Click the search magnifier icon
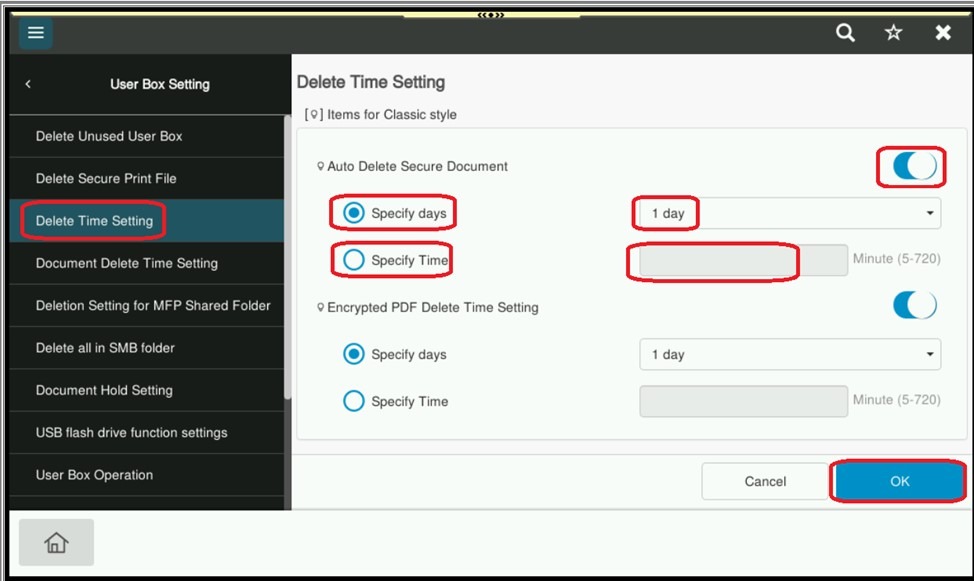Screen dimensions: 974x581 (845, 33)
